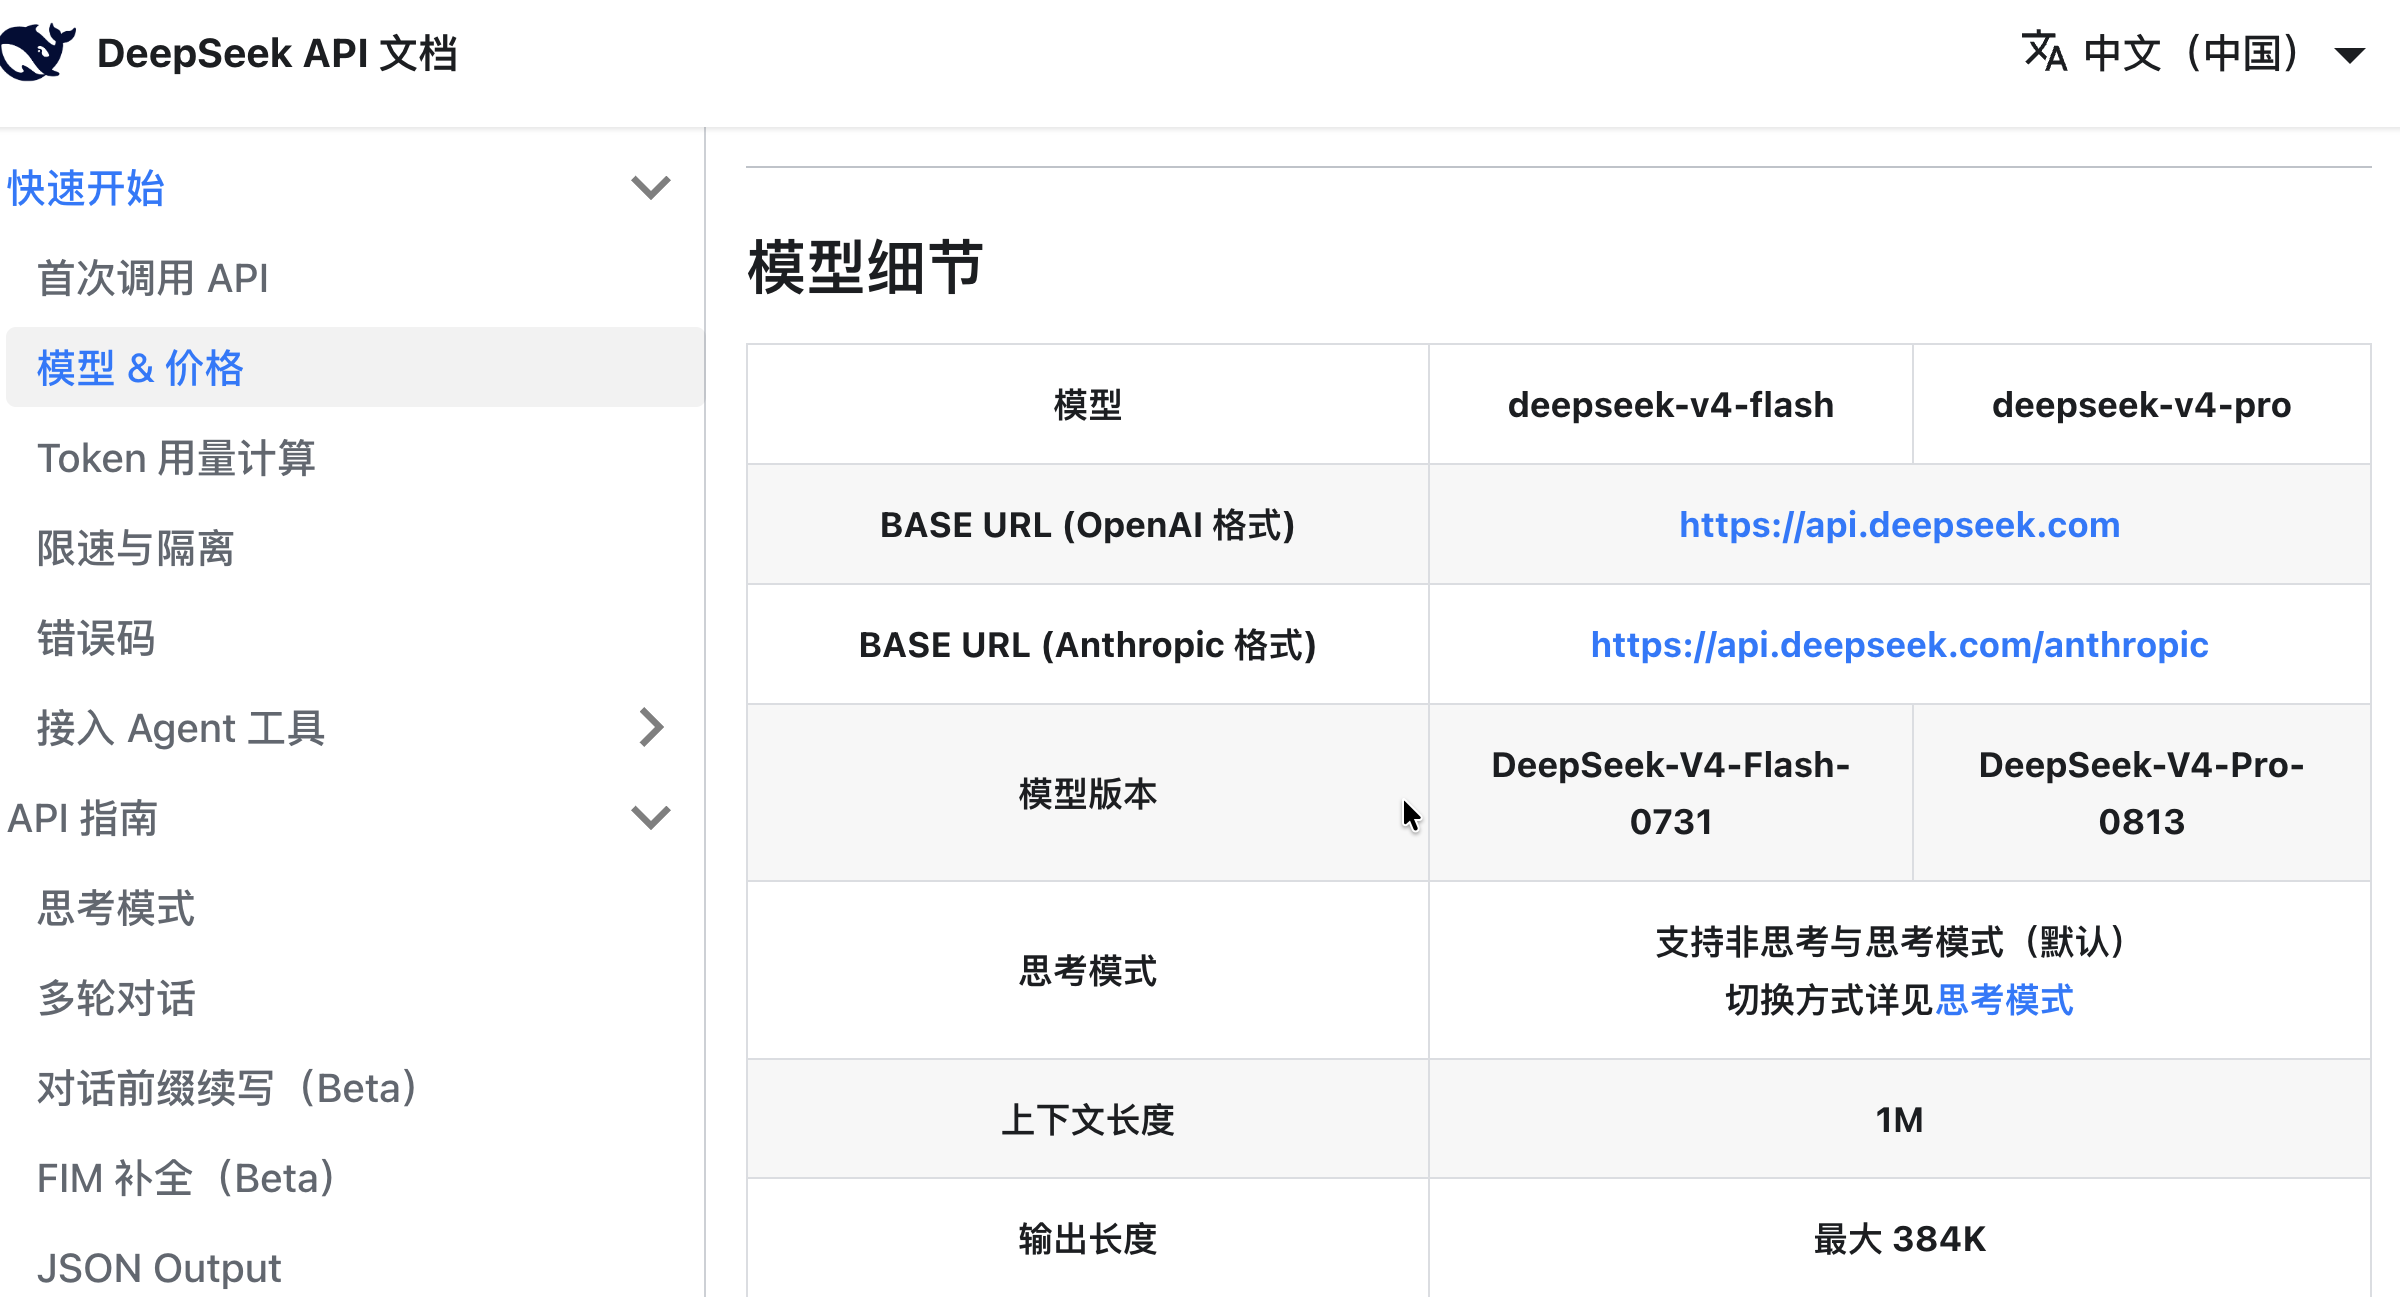Open 思考模式 in the sidebar

(x=116, y=908)
